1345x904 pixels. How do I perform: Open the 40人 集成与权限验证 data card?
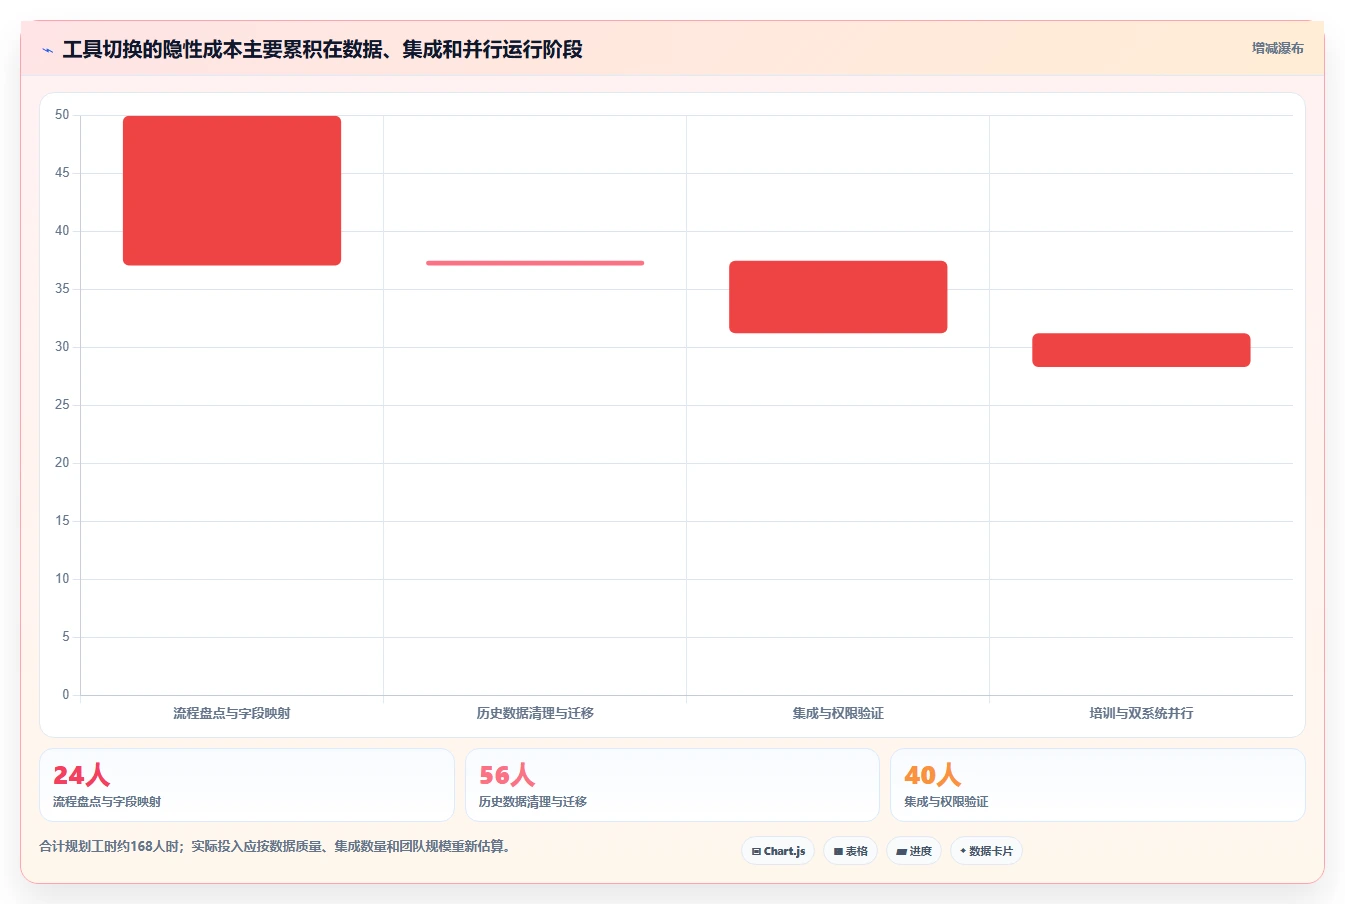(x=1098, y=785)
